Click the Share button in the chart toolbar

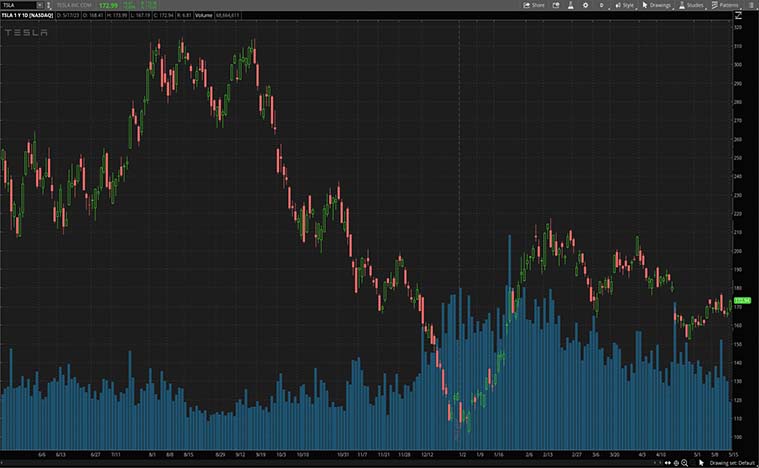click(x=534, y=5)
